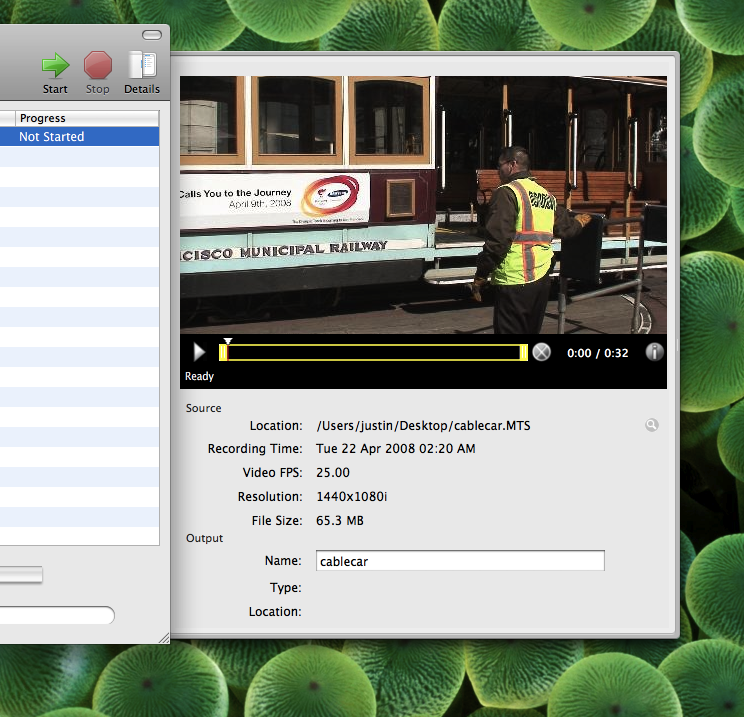Click the window resize grip corner
744x717 pixels.
click(x=163, y=637)
